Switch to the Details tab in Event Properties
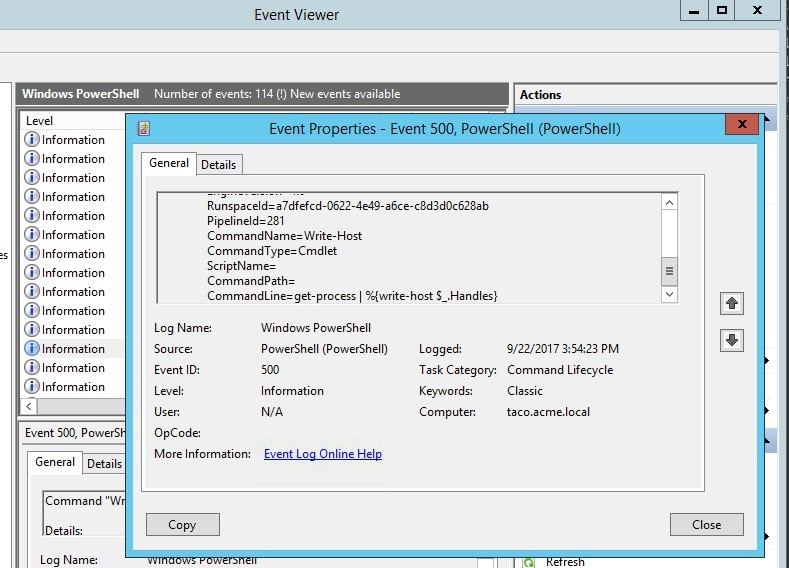The image size is (789, 568). (218, 164)
